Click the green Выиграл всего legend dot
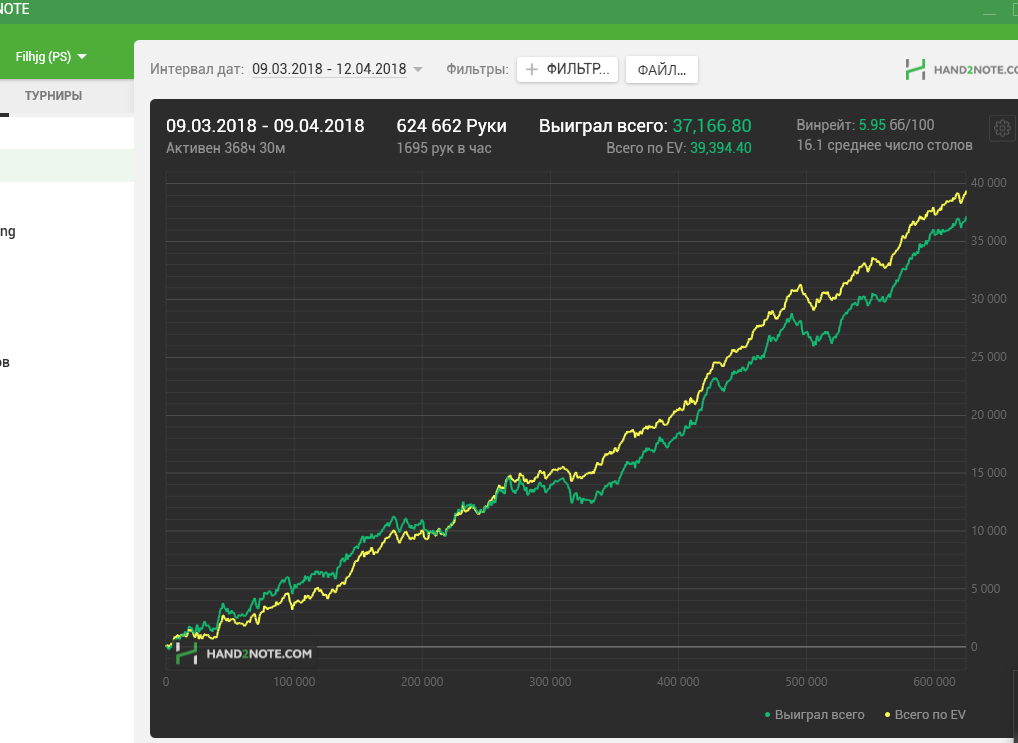 click(x=767, y=715)
